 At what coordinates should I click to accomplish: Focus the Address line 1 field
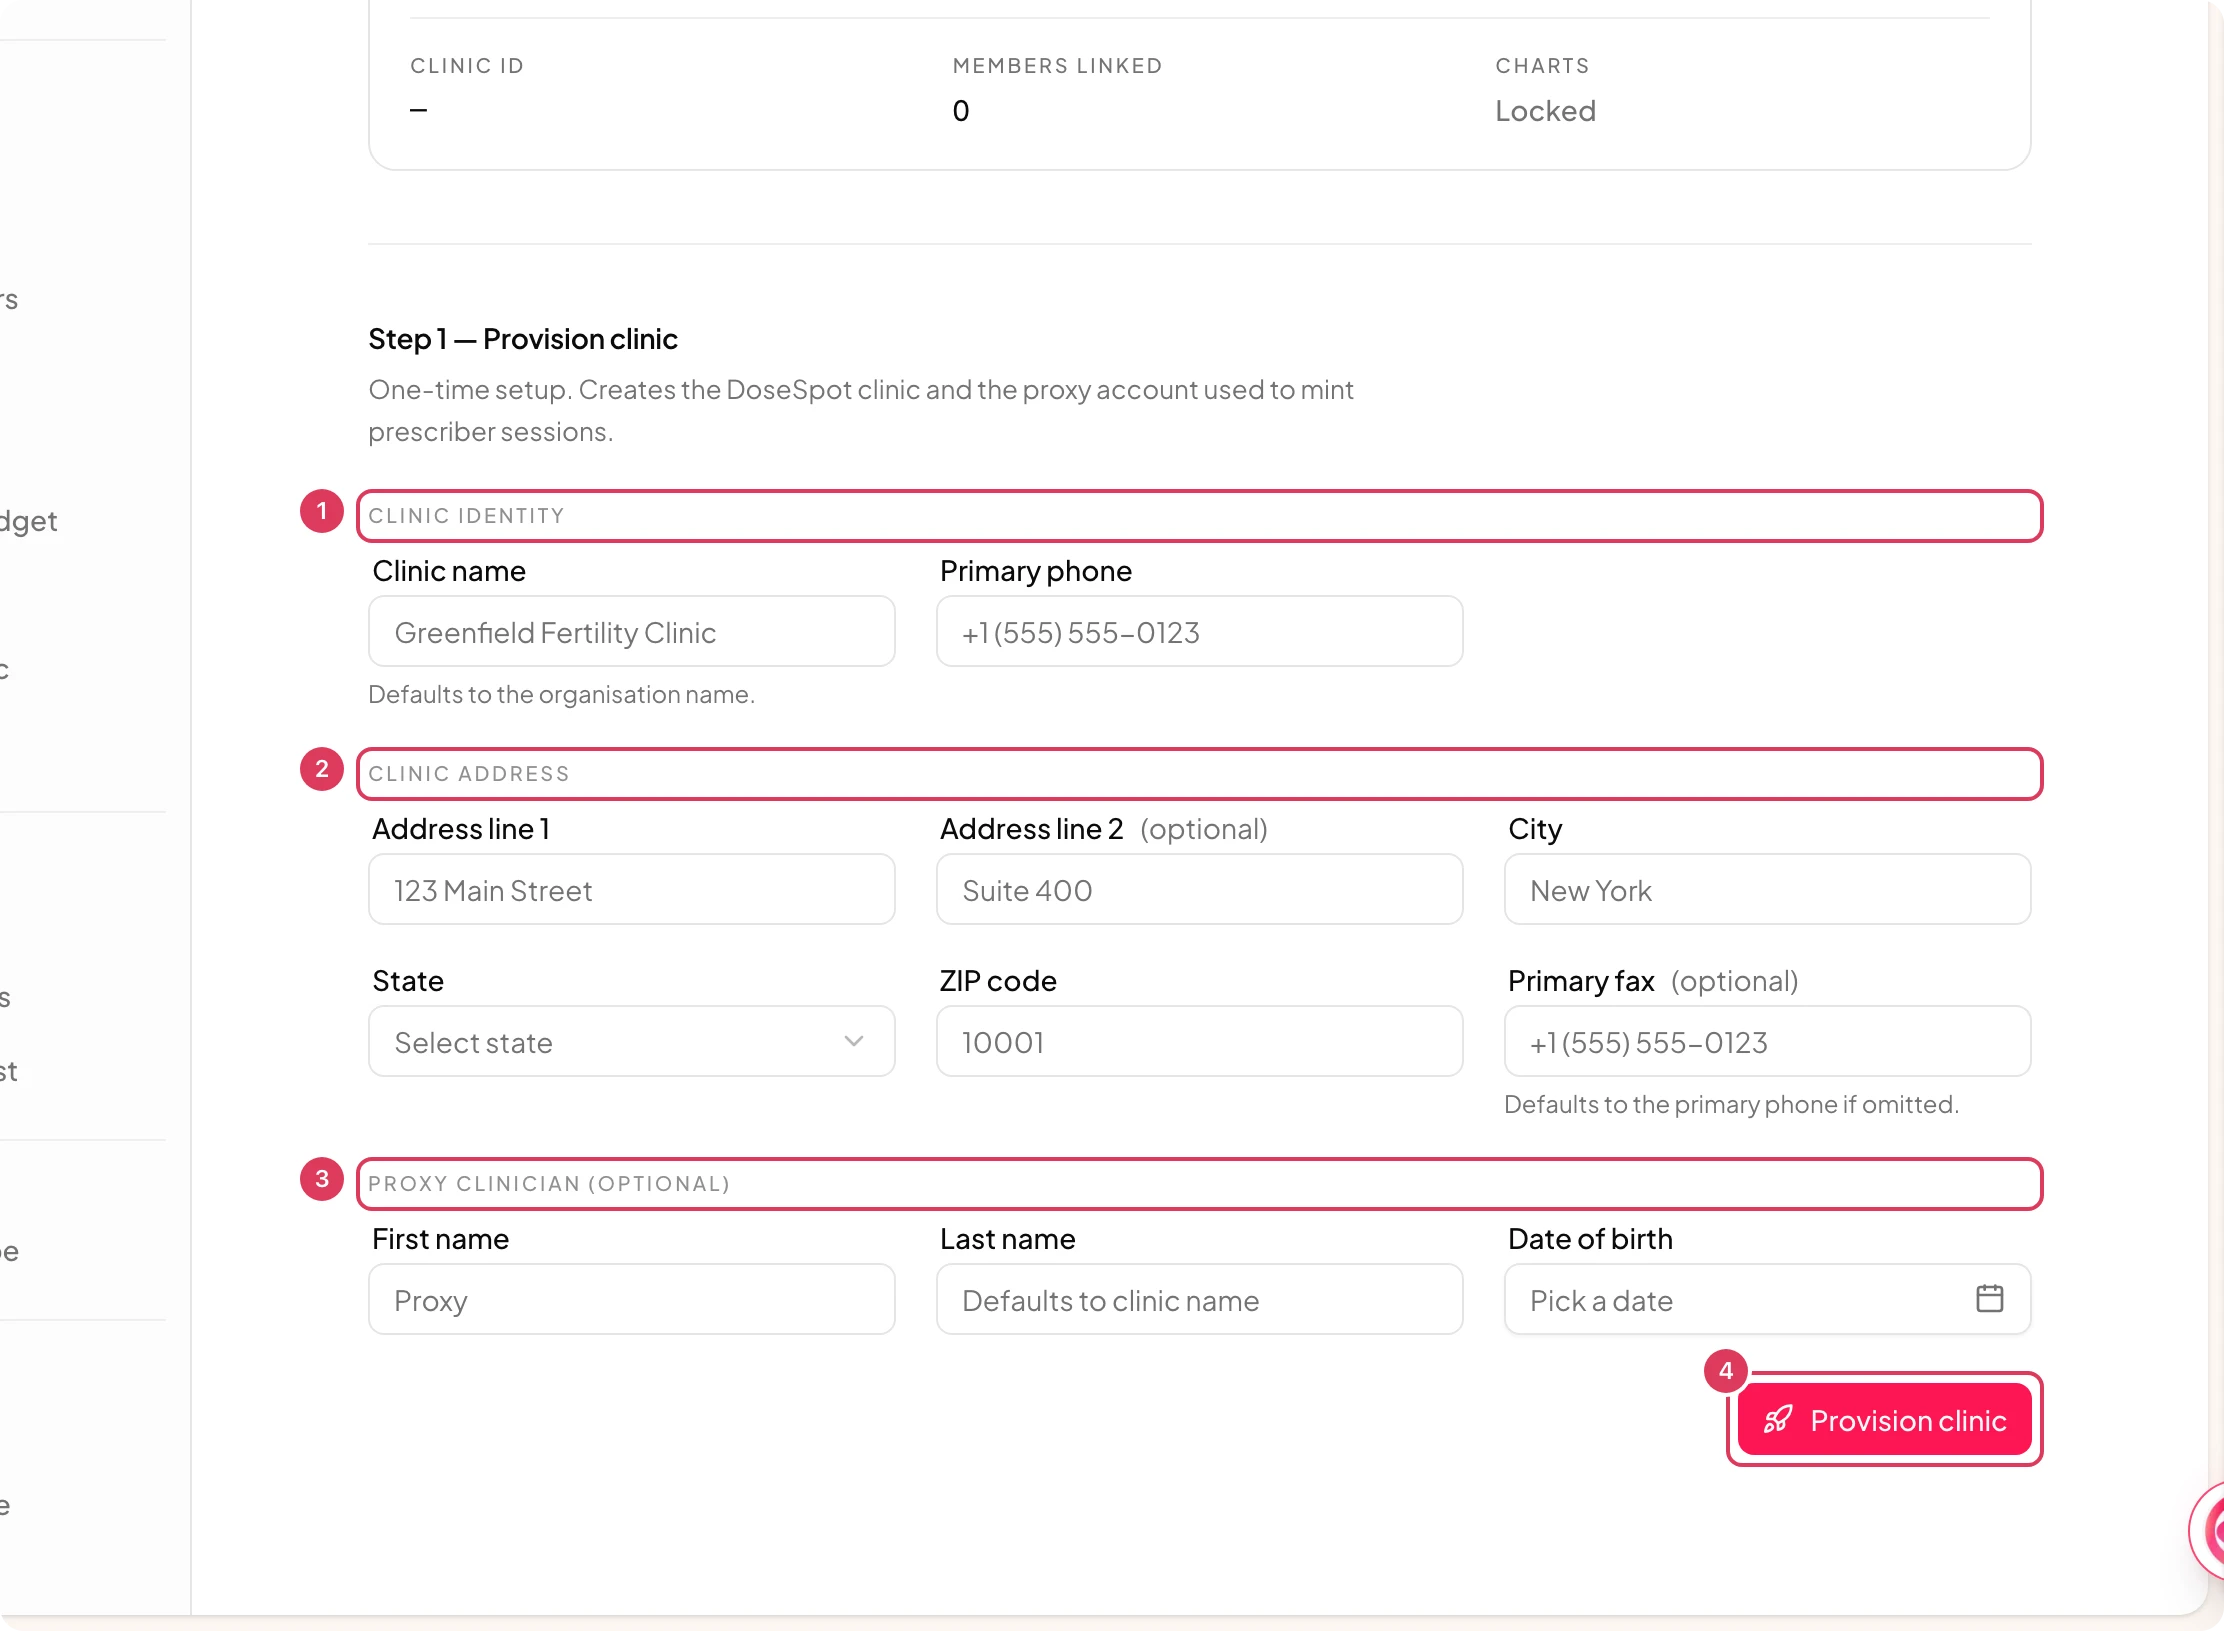(x=631, y=889)
